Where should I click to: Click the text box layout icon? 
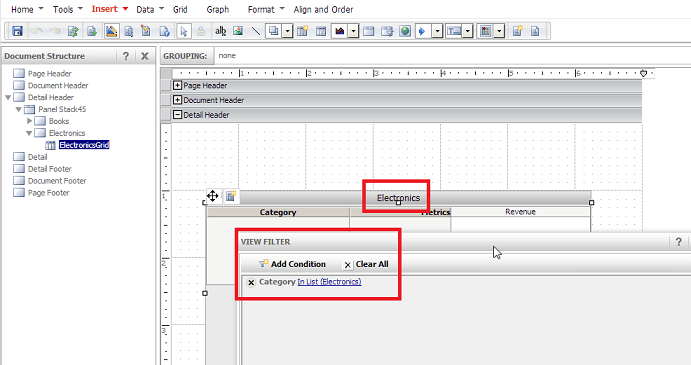click(x=454, y=31)
